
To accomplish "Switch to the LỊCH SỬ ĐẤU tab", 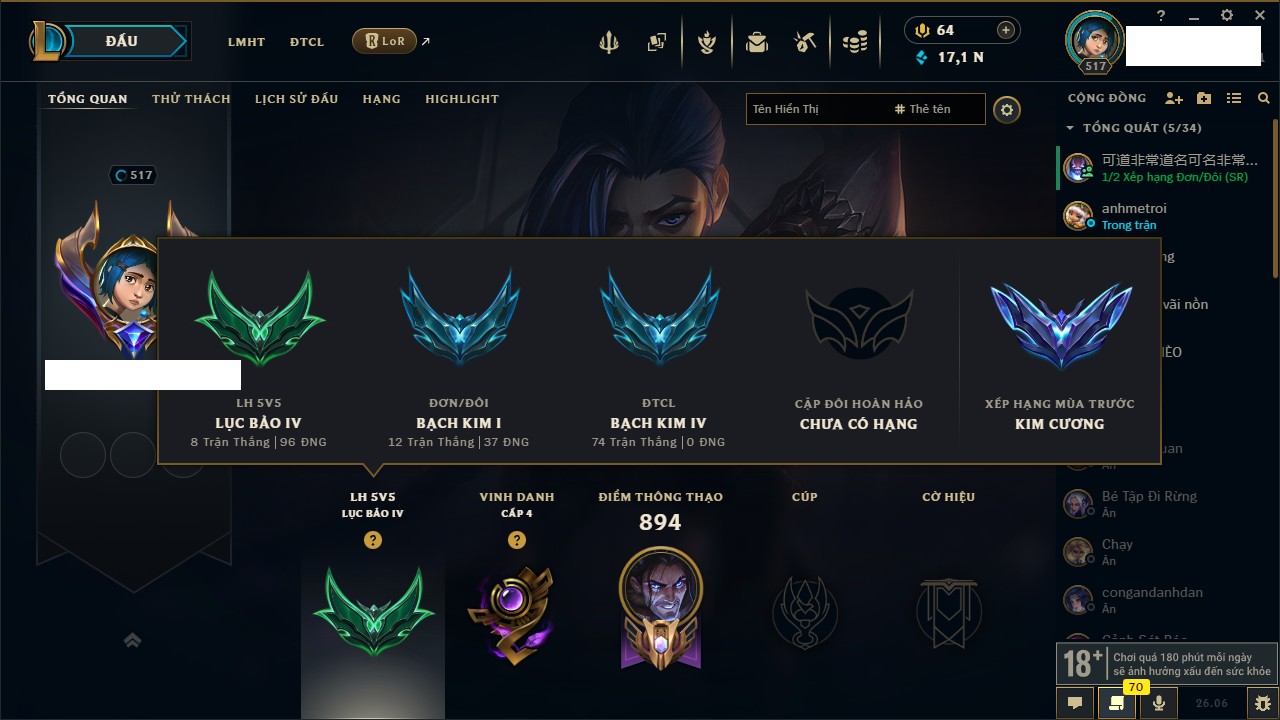I will click(x=296, y=99).
